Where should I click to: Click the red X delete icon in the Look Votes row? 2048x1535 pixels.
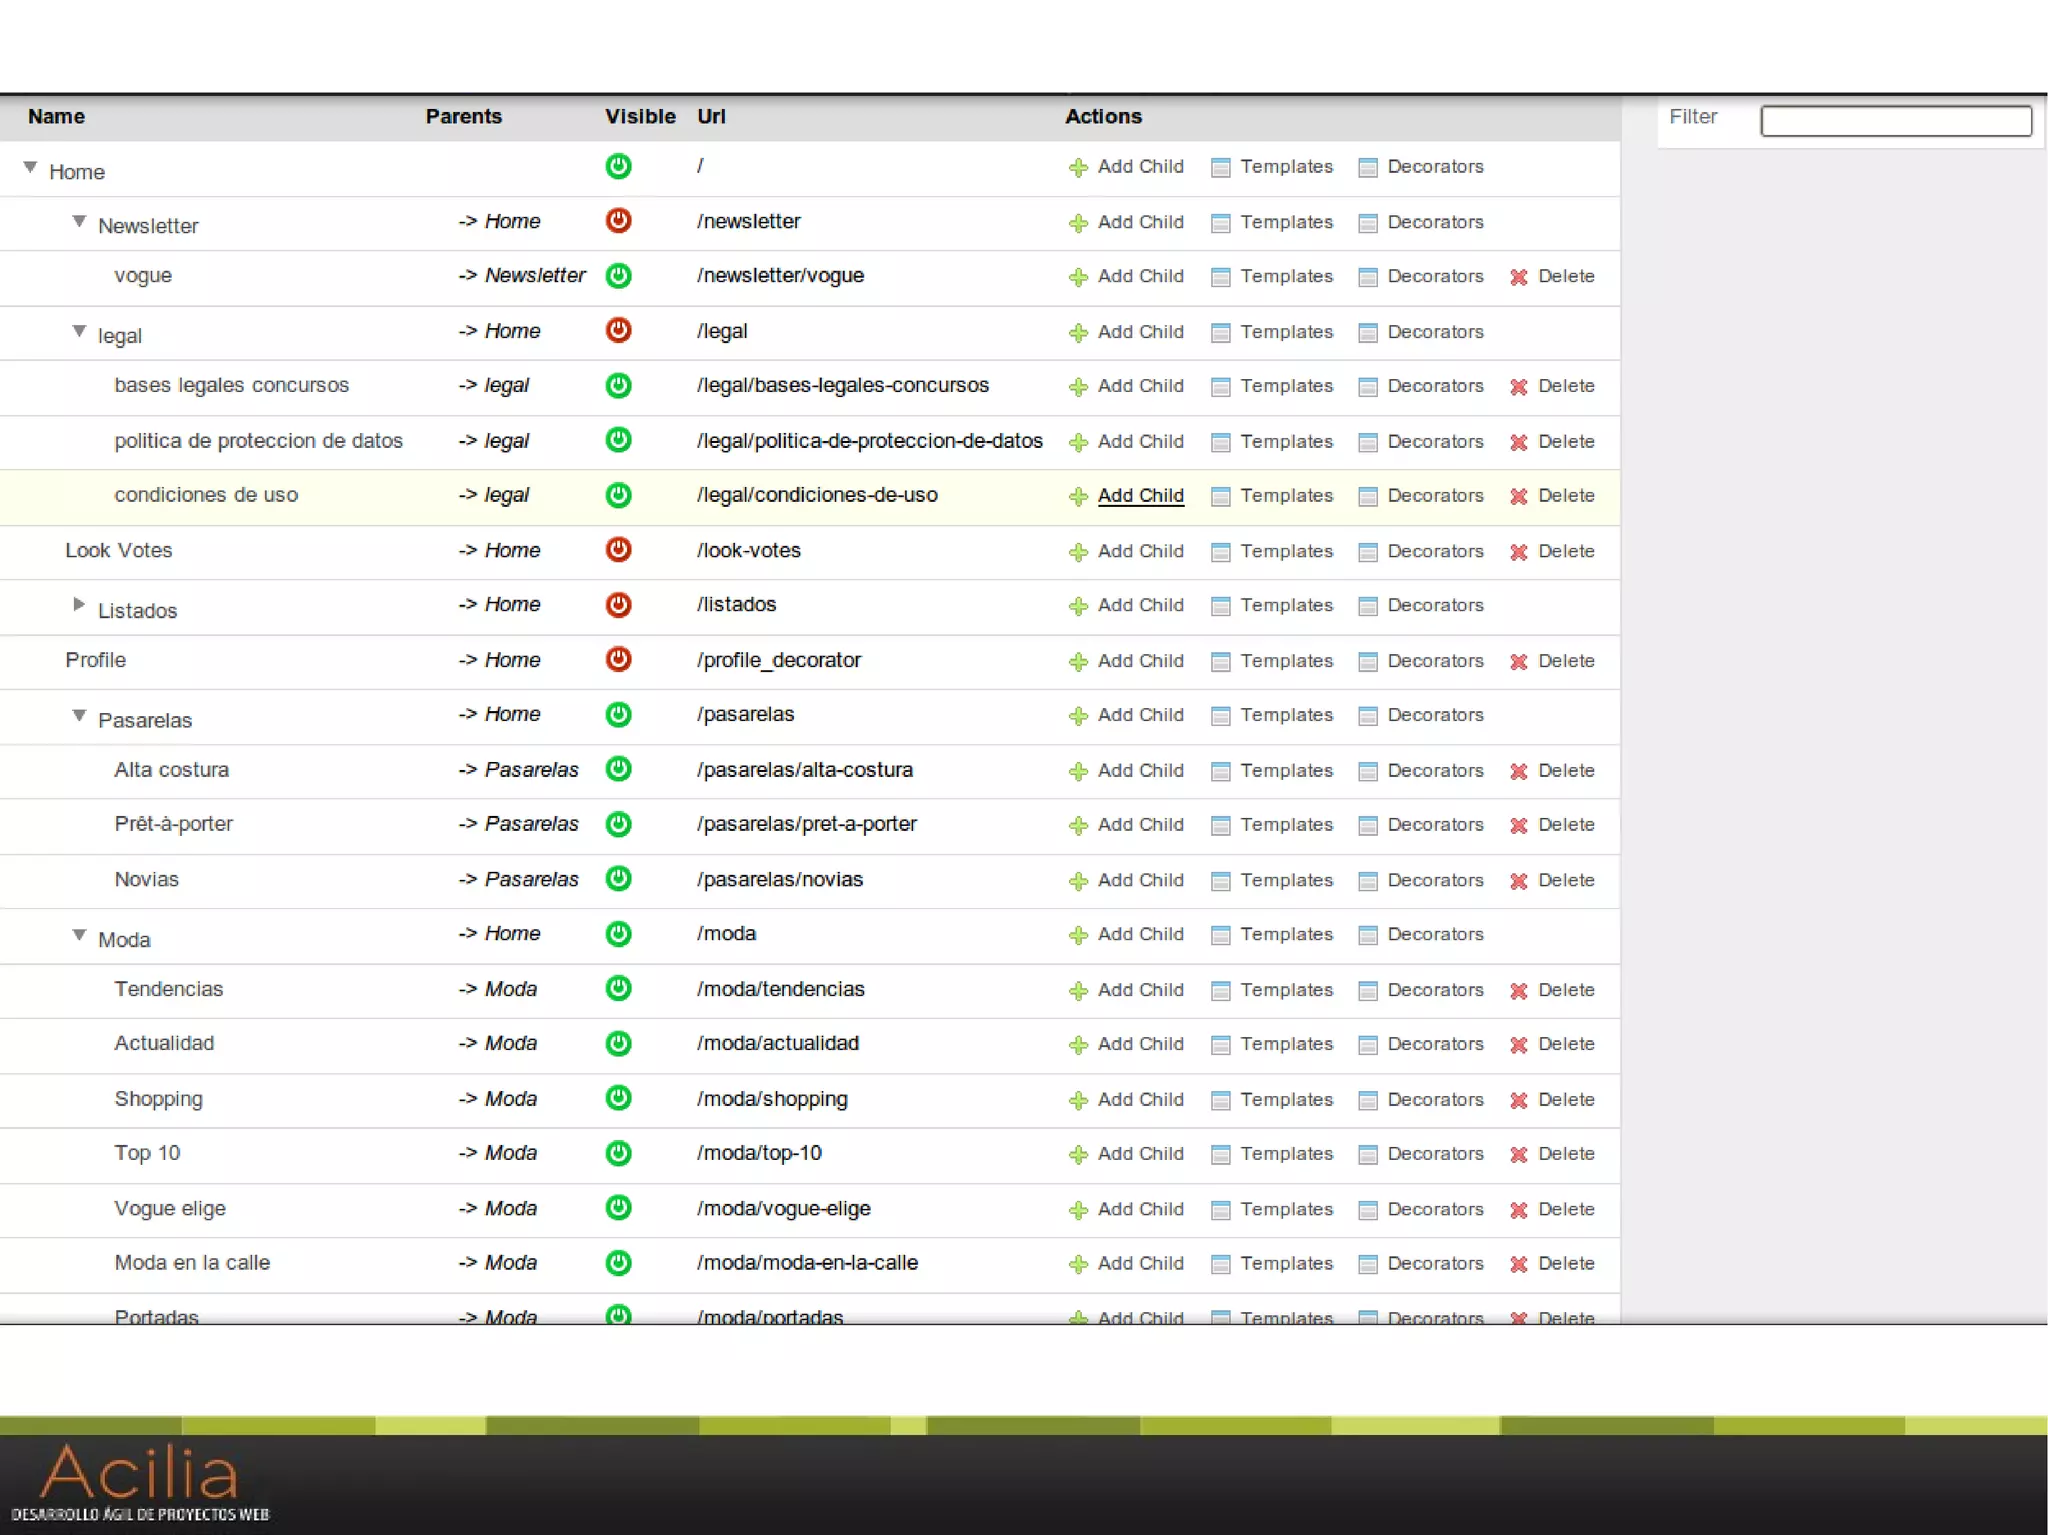[1518, 552]
